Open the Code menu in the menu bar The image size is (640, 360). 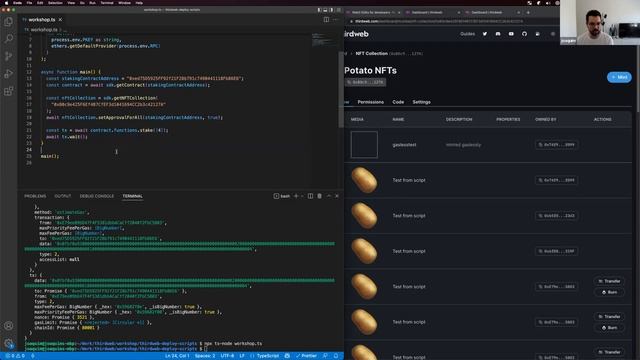17,2
